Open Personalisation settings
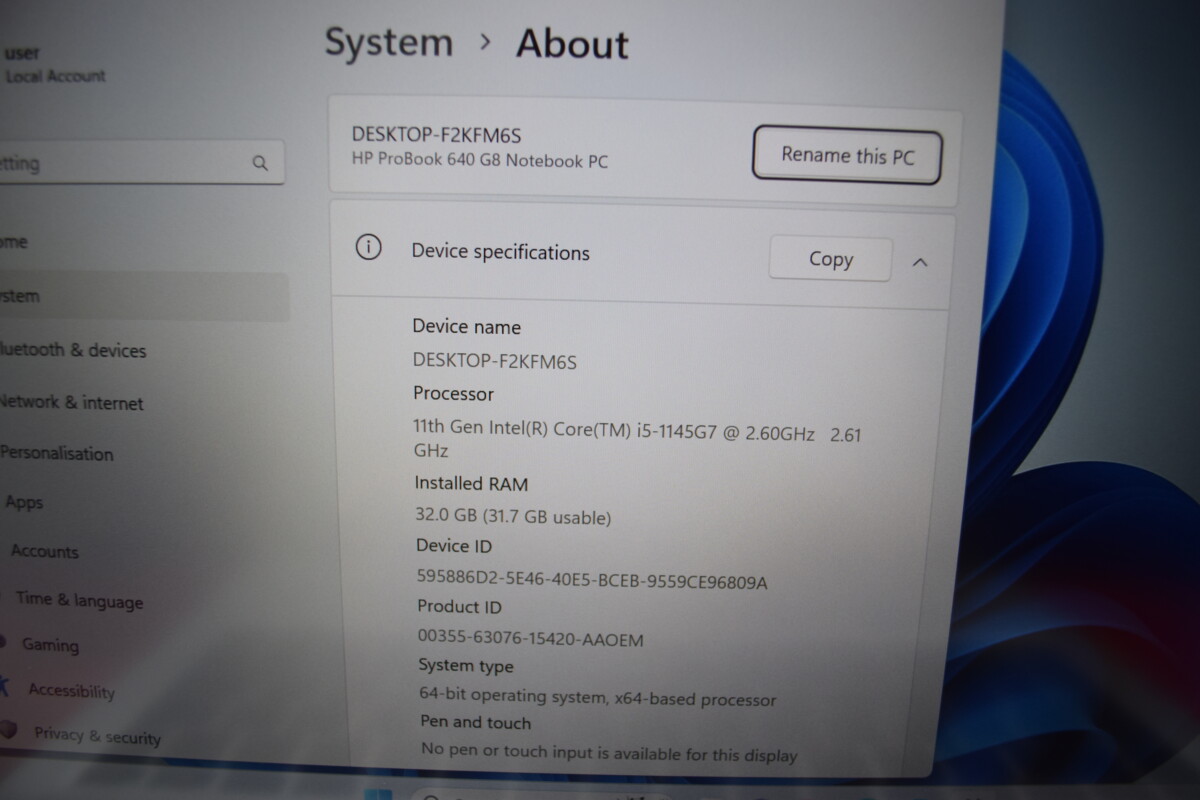The image size is (1200, 800). click(x=57, y=453)
